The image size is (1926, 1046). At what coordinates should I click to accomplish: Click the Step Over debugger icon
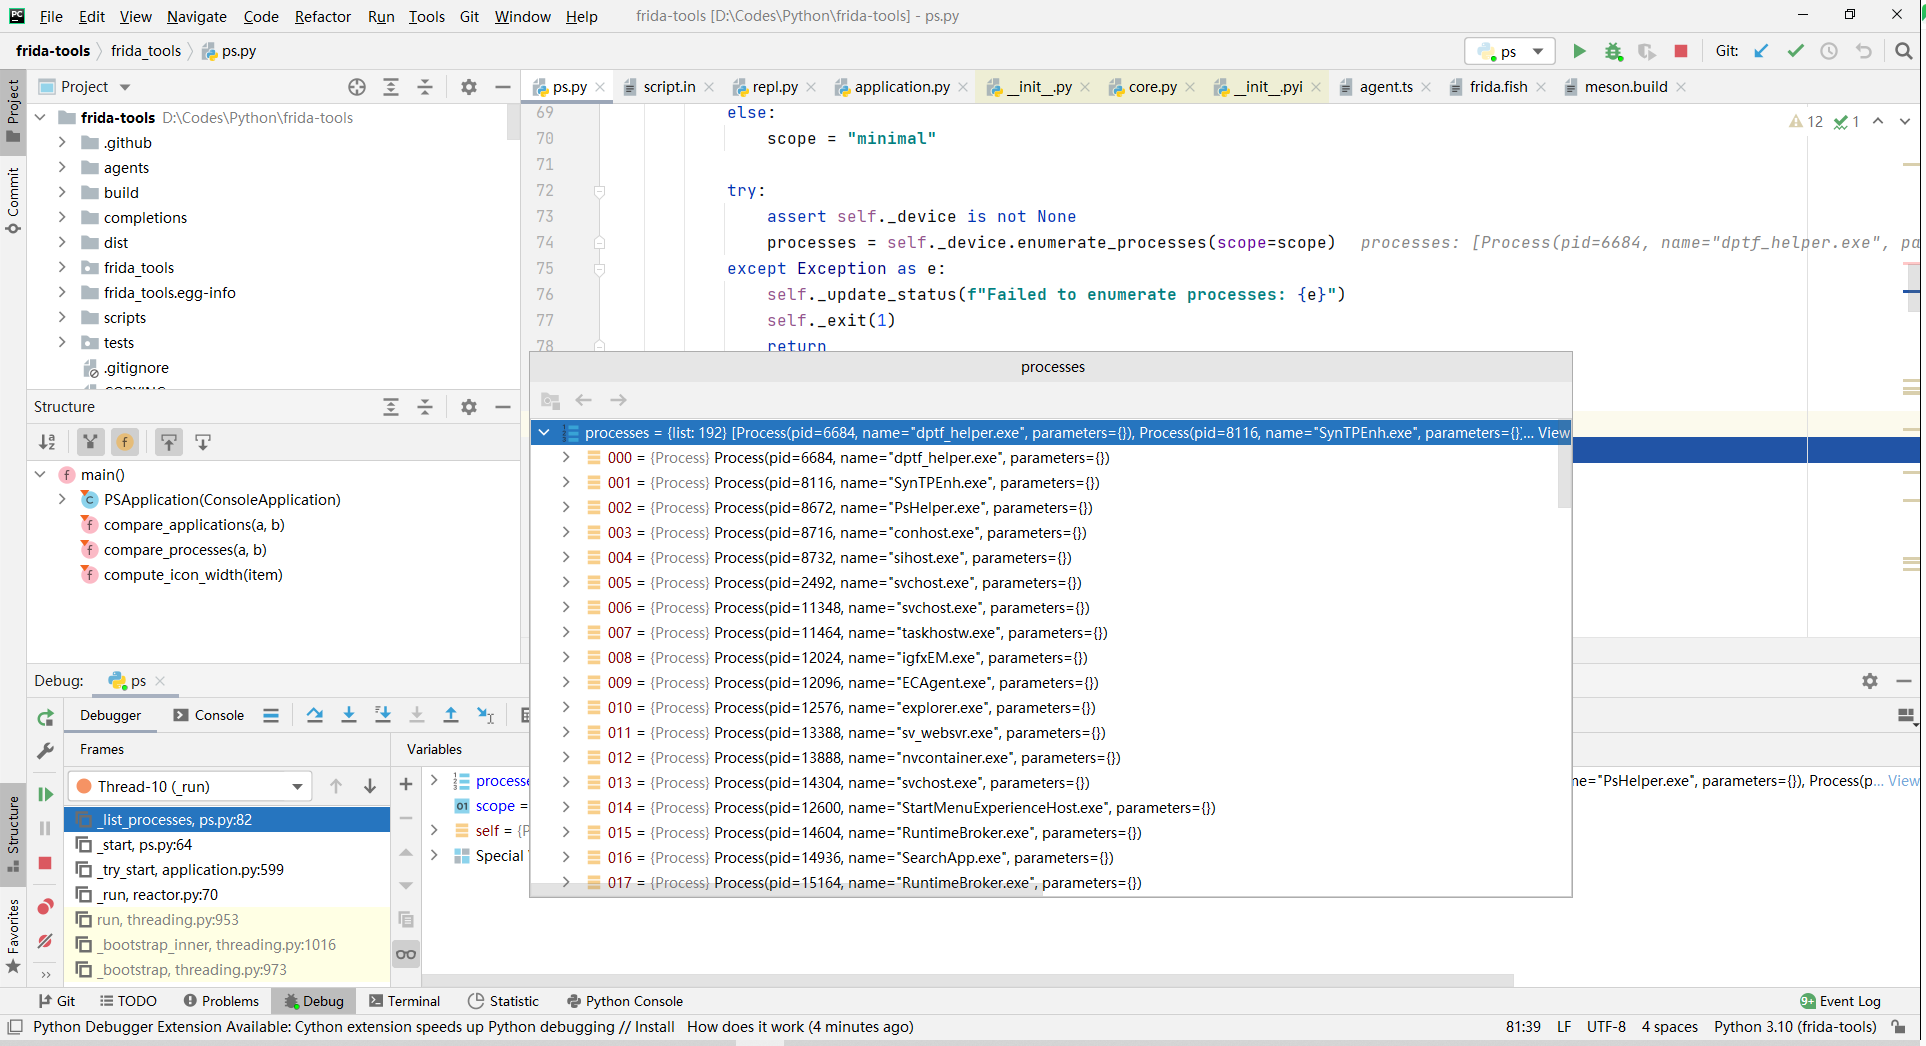tap(315, 715)
